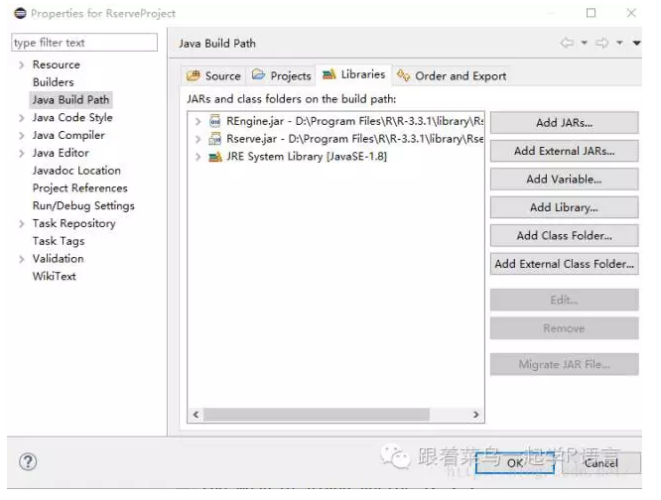Expand the Task Repository node
Screen dimensions: 661x500
click(21, 224)
